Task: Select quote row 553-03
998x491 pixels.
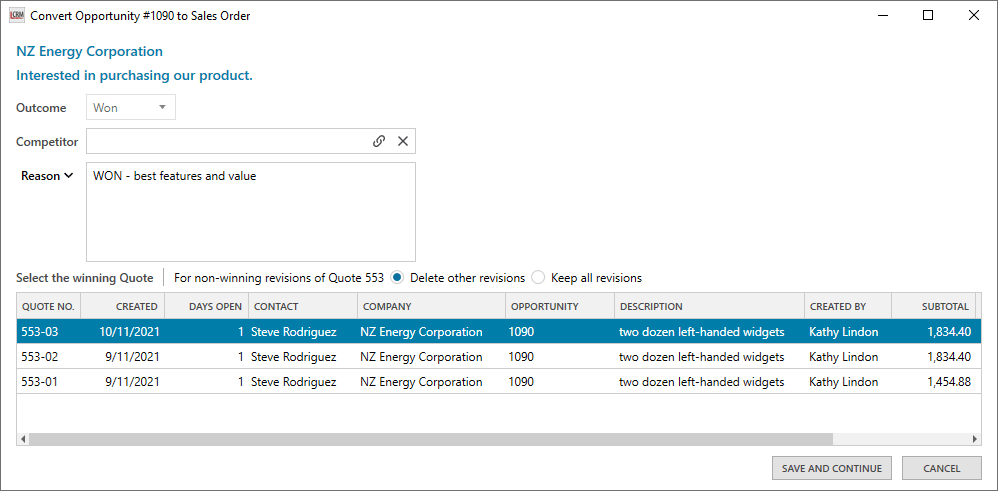Action: coord(499,332)
